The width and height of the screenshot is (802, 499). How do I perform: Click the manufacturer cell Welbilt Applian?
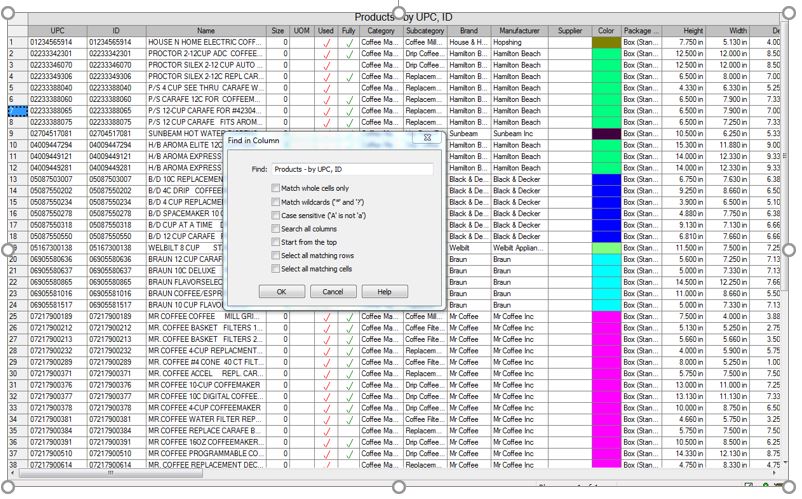pos(520,248)
